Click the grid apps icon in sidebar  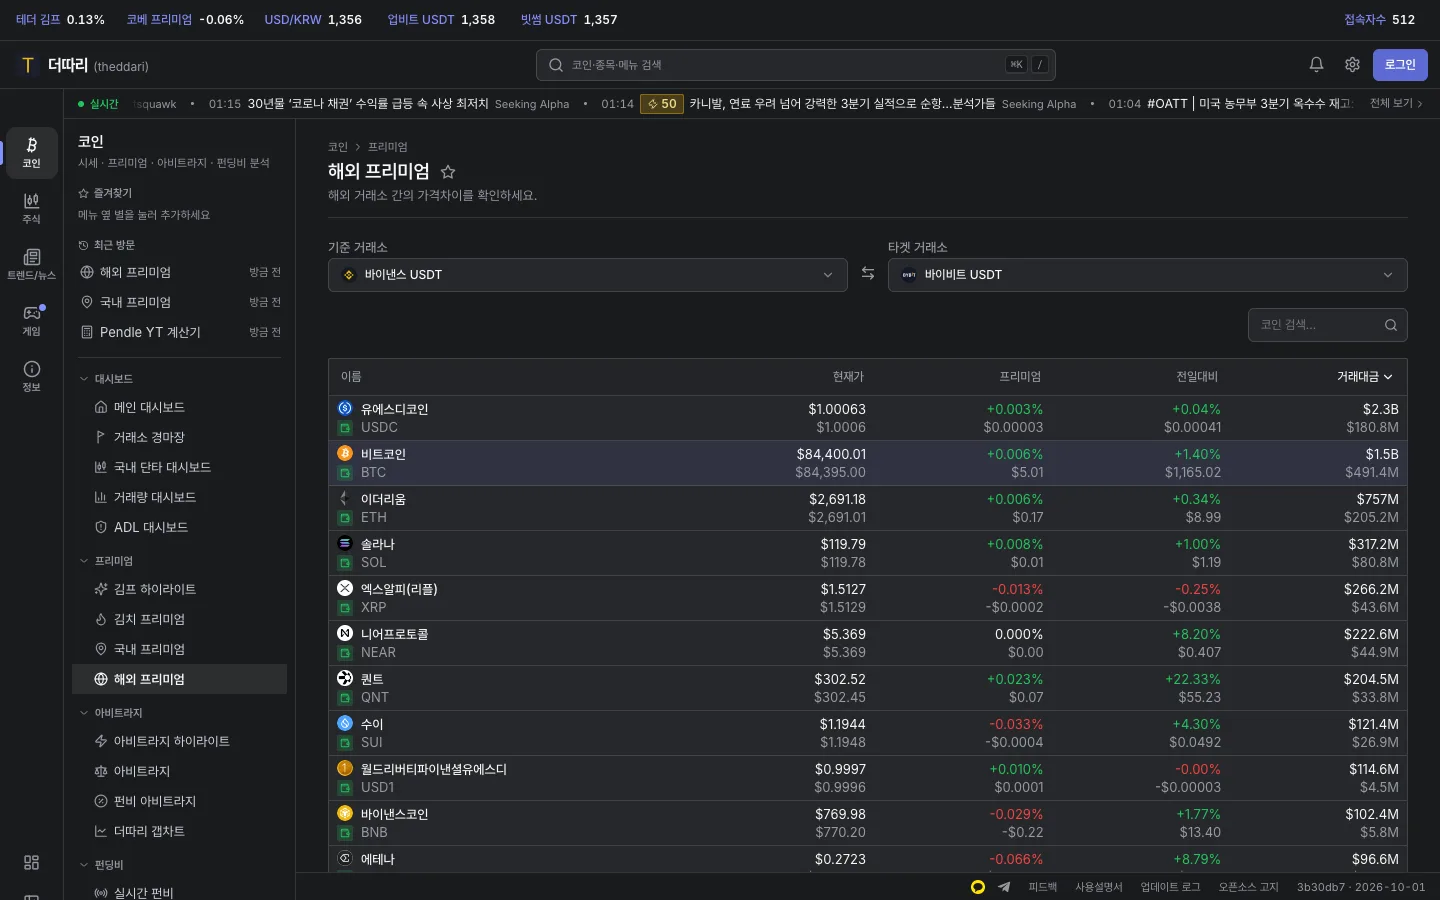pos(32,862)
